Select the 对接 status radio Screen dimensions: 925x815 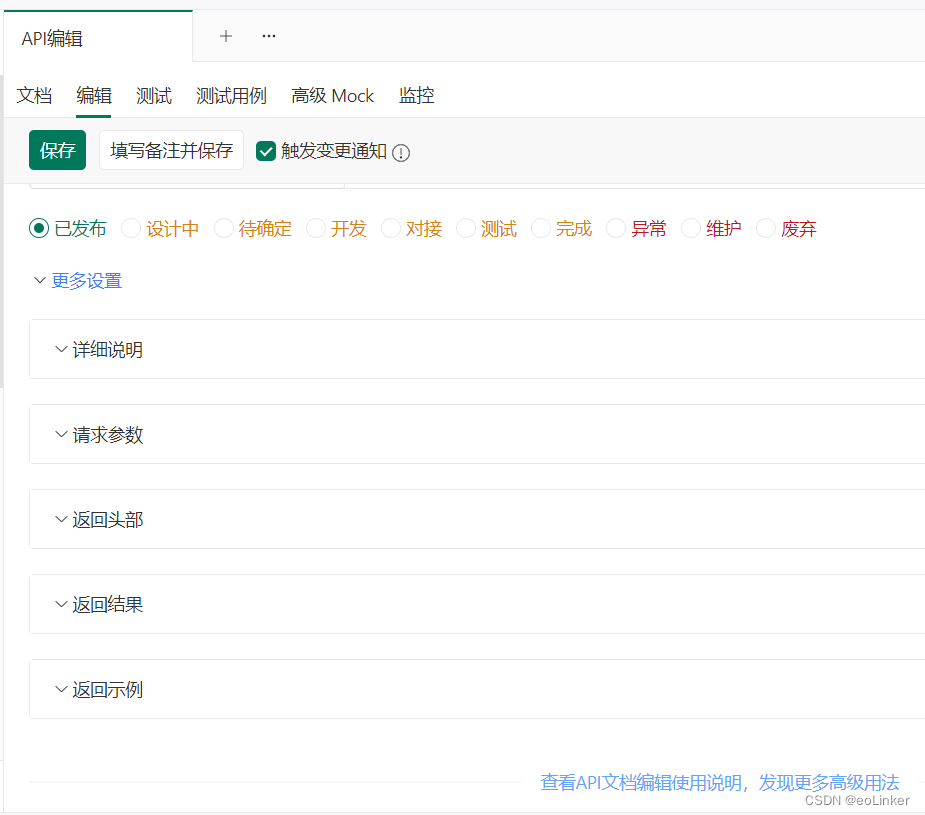(x=391, y=228)
